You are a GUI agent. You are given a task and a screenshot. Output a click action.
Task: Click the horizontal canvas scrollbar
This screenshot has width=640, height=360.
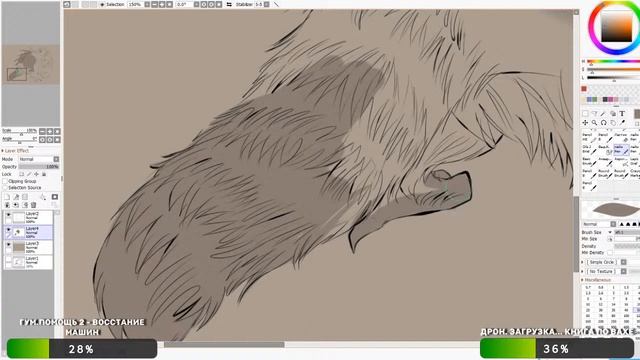[224, 345]
